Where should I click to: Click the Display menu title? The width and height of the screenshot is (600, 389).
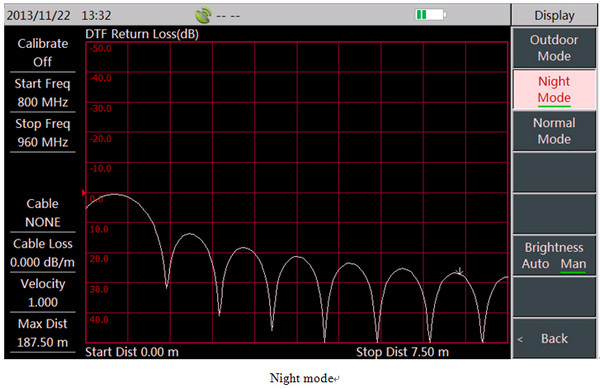[x=554, y=15]
